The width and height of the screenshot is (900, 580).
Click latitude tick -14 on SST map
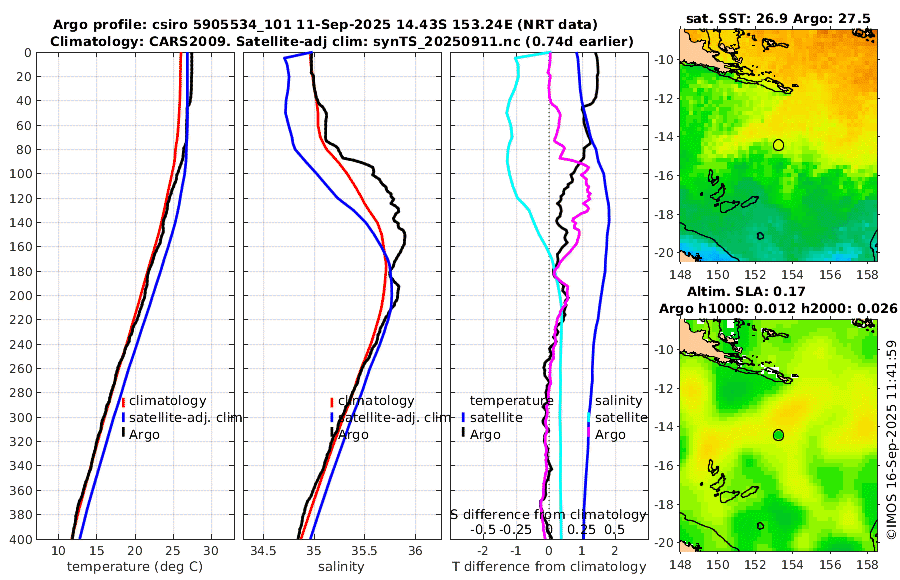(x=664, y=137)
